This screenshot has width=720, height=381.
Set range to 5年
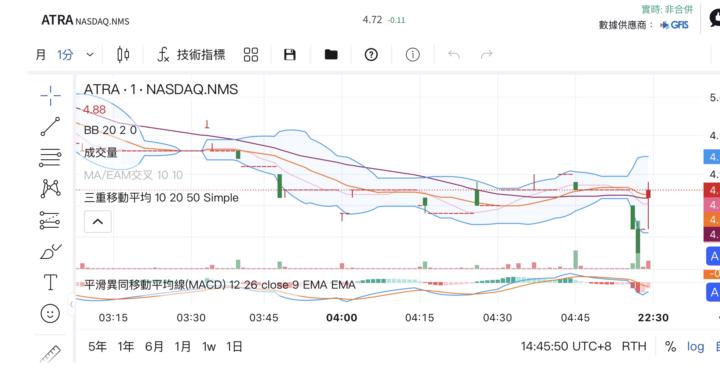click(97, 347)
